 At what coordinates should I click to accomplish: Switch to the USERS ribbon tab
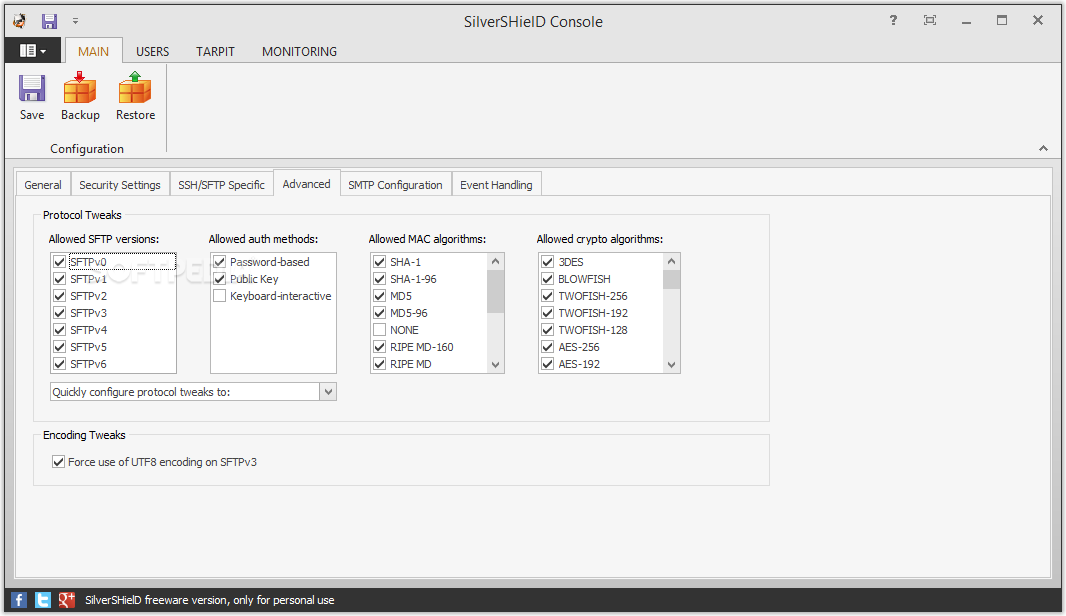point(152,52)
